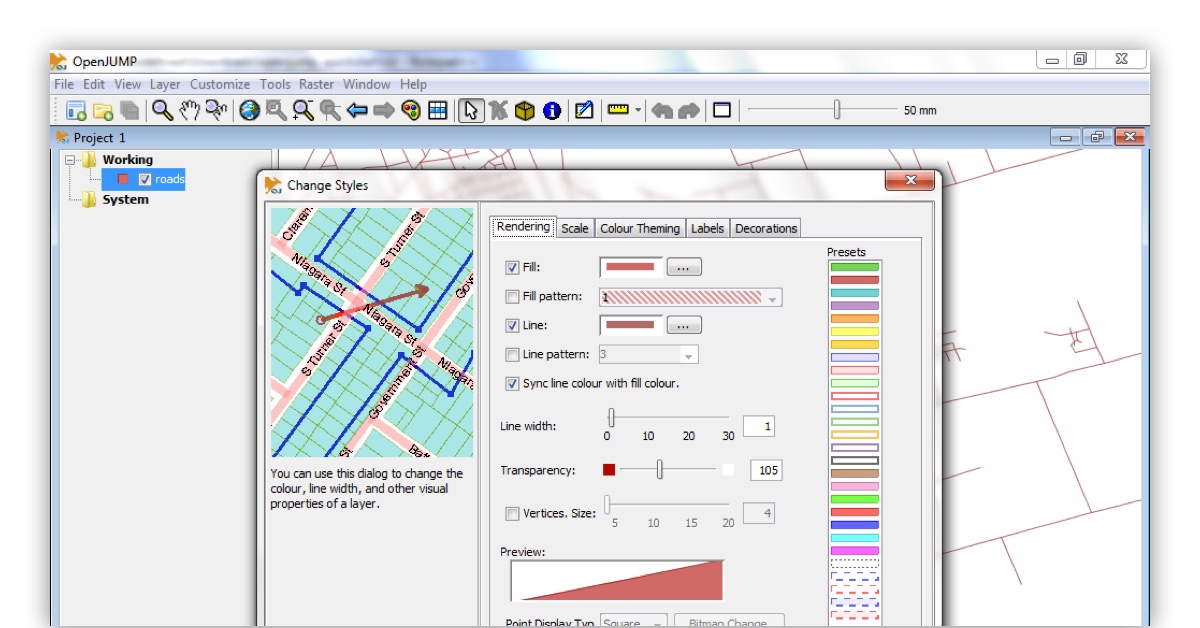This screenshot has width=1200, height=628.
Task: Switch to the Colour Theming tab
Action: click(x=641, y=227)
